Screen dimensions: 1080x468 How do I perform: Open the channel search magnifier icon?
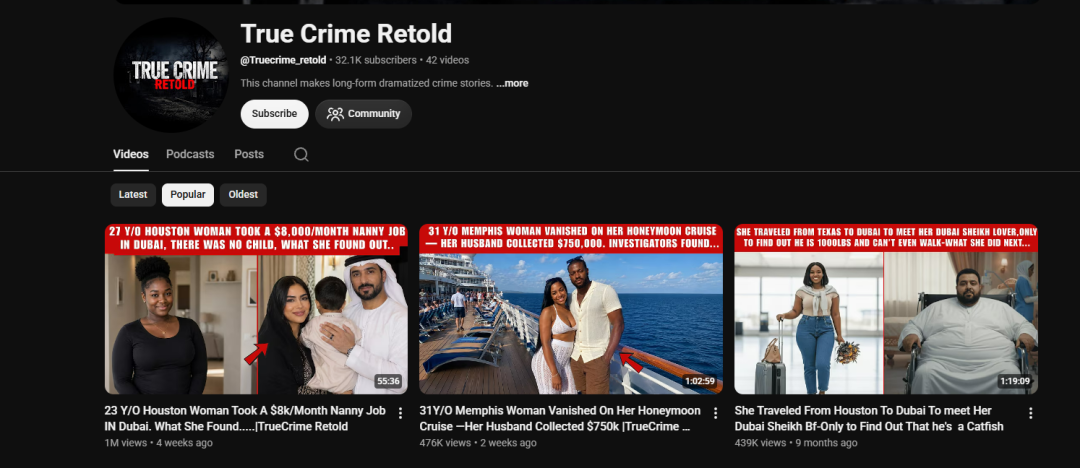click(x=301, y=154)
